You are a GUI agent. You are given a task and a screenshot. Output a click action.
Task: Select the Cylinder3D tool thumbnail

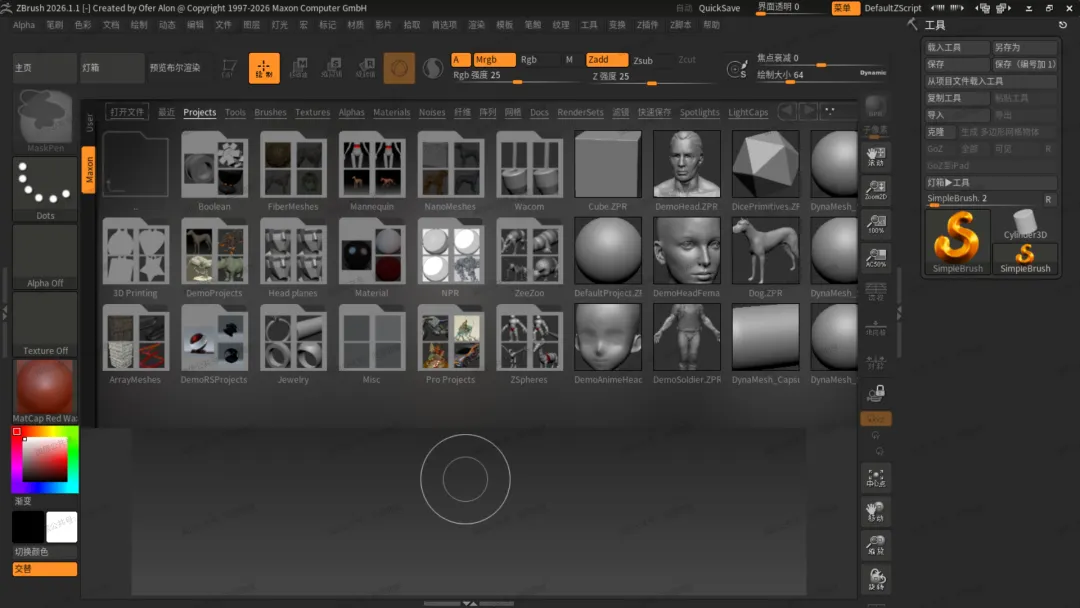point(1025,224)
